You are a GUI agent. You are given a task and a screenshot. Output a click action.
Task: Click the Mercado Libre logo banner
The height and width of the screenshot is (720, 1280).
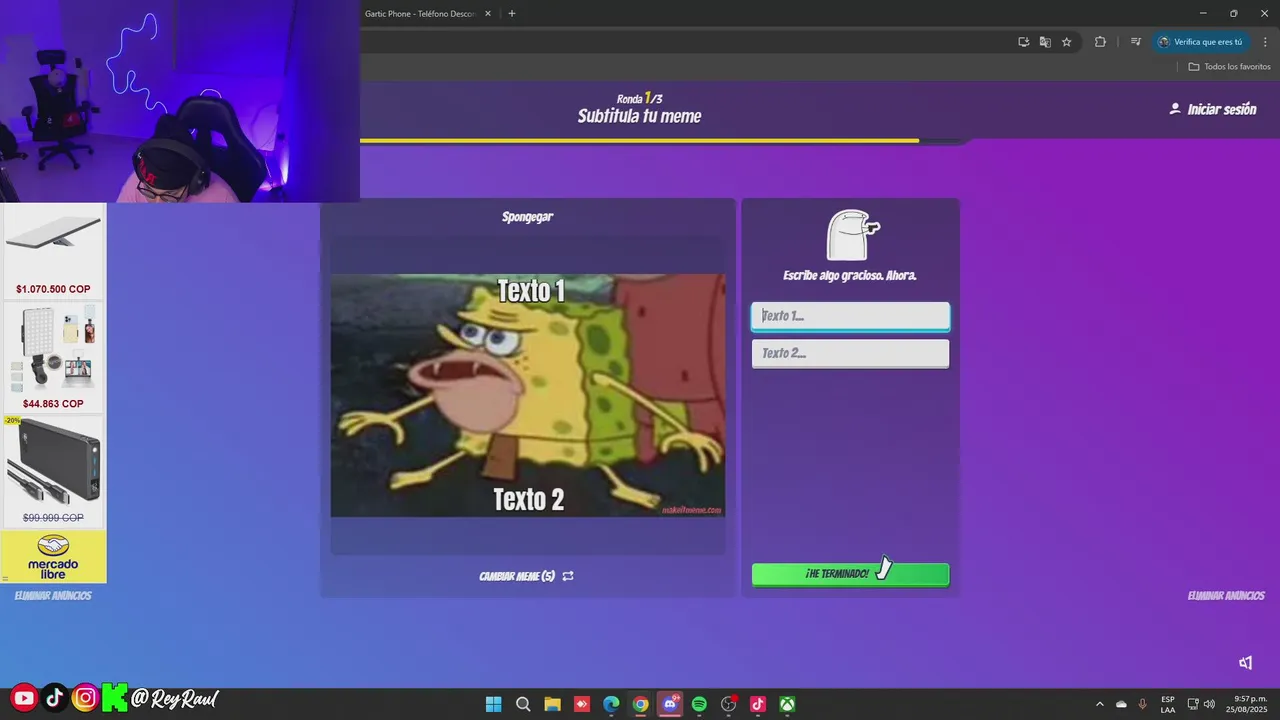pyautogui.click(x=53, y=557)
